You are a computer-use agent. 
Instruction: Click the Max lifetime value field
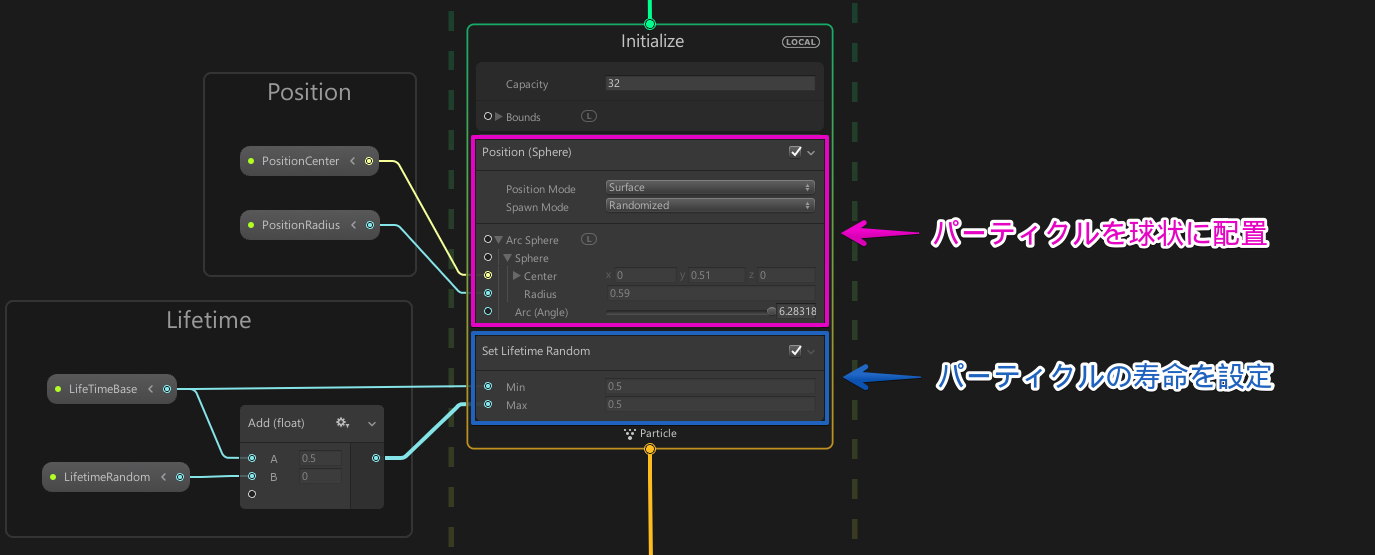click(x=710, y=404)
